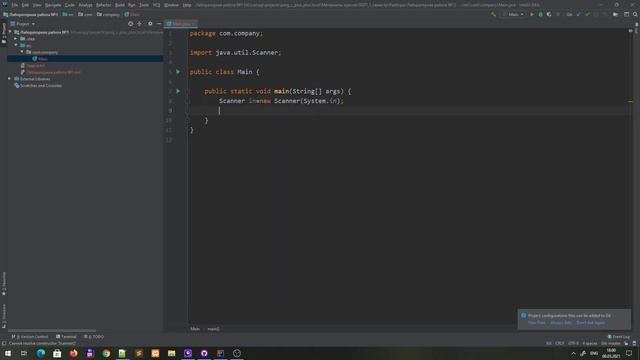Click the Git update project icon
640x360 pixels.
pyautogui.click(x=578, y=14)
